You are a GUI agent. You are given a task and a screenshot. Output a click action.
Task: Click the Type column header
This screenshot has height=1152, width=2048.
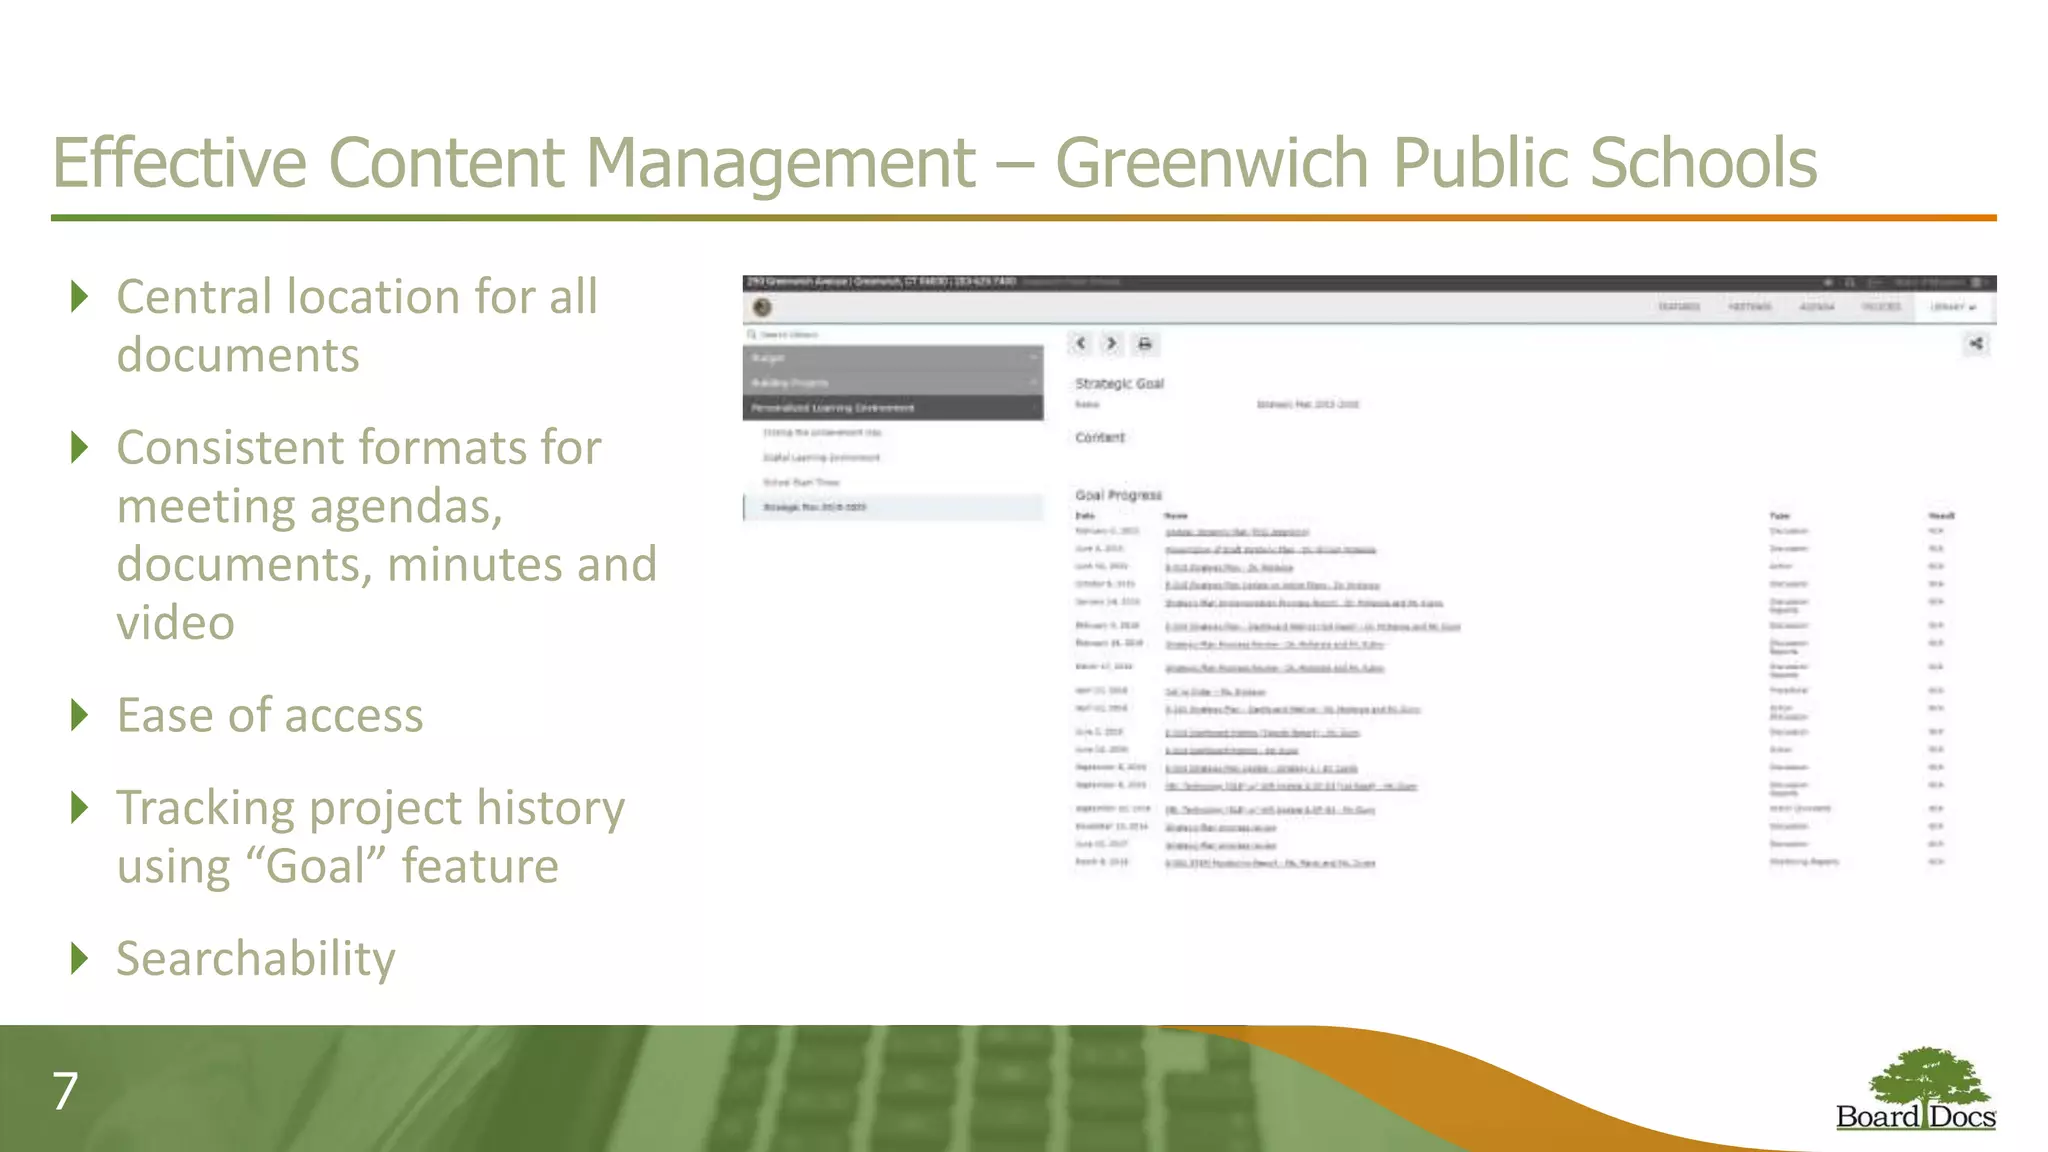[1780, 516]
